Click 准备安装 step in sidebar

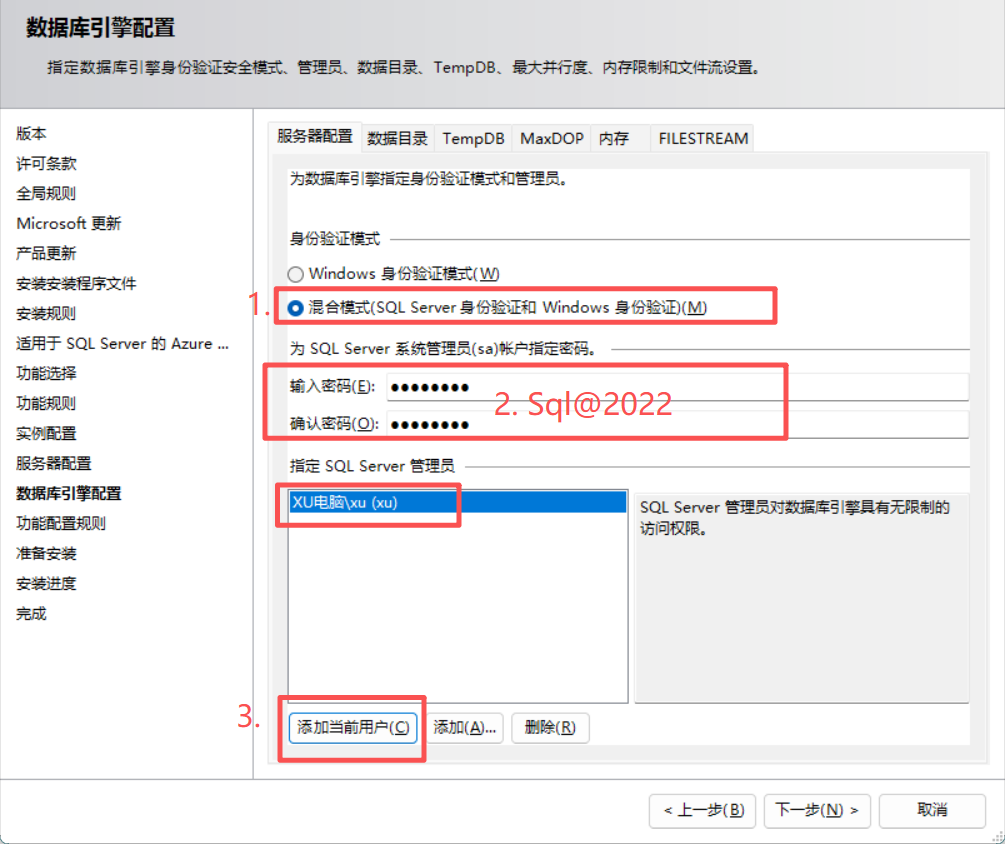coord(46,554)
